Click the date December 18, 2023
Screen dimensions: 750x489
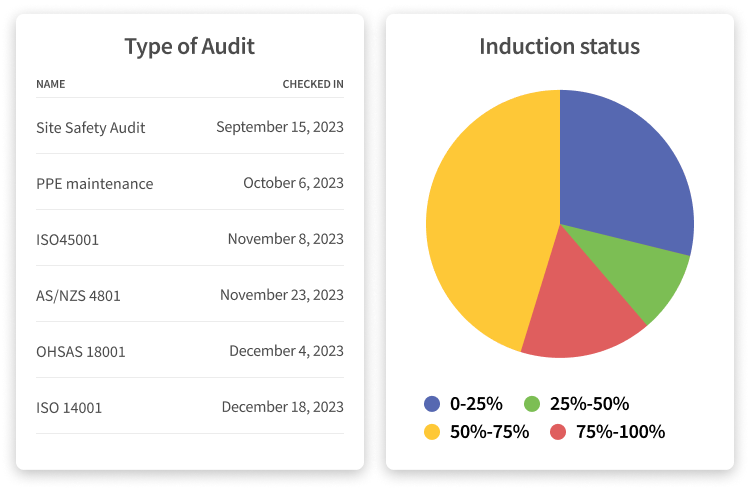point(283,407)
